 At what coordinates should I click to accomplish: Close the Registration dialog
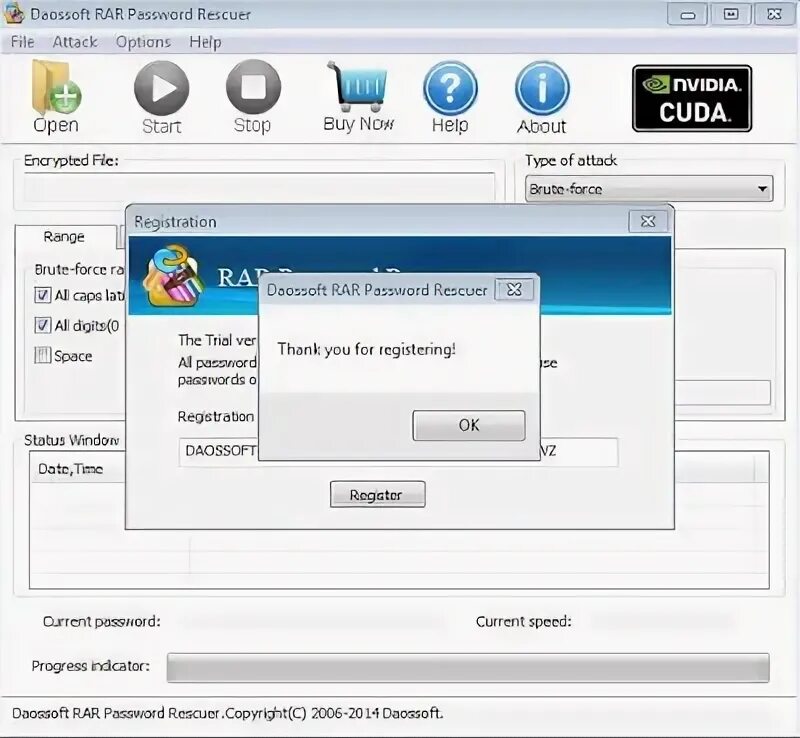point(648,222)
